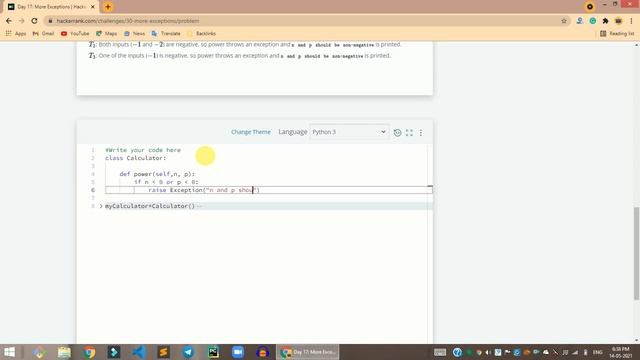Screen dimensions: 640x360
Task: Go forward in browser history
Action: [22, 21]
